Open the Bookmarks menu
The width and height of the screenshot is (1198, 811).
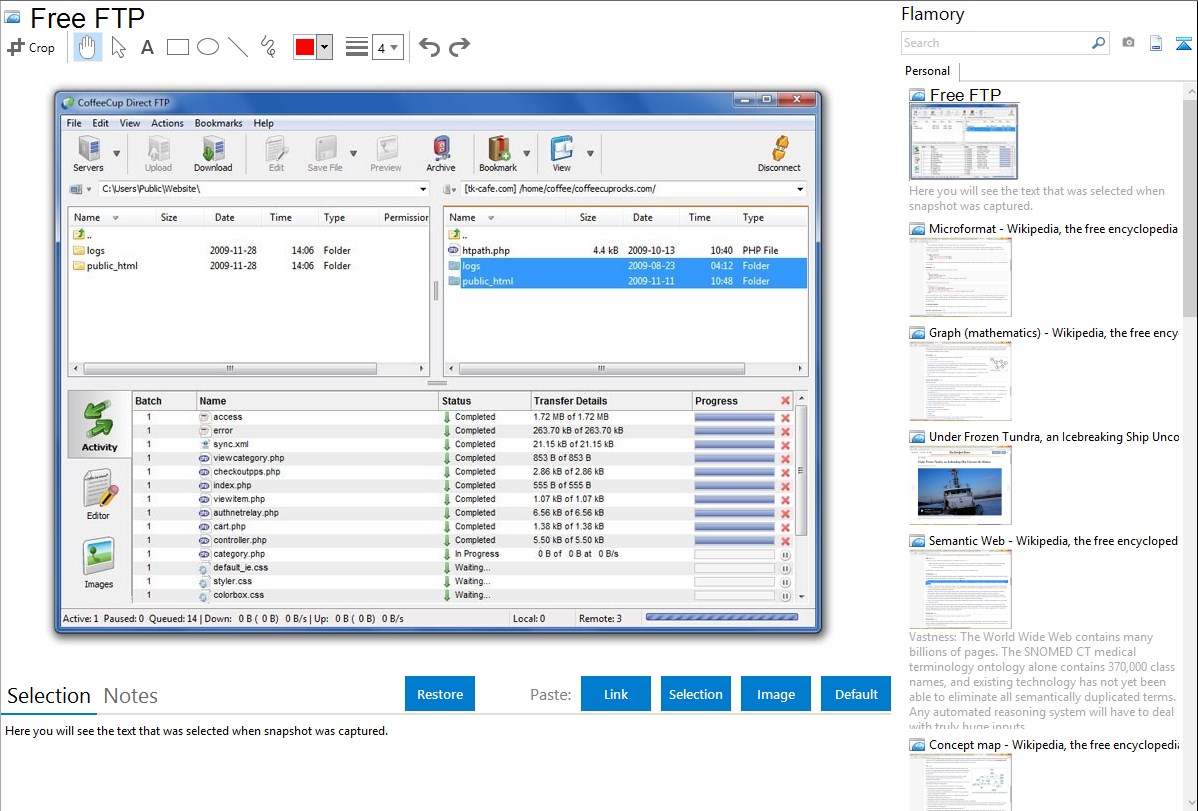tap(219, 123)
